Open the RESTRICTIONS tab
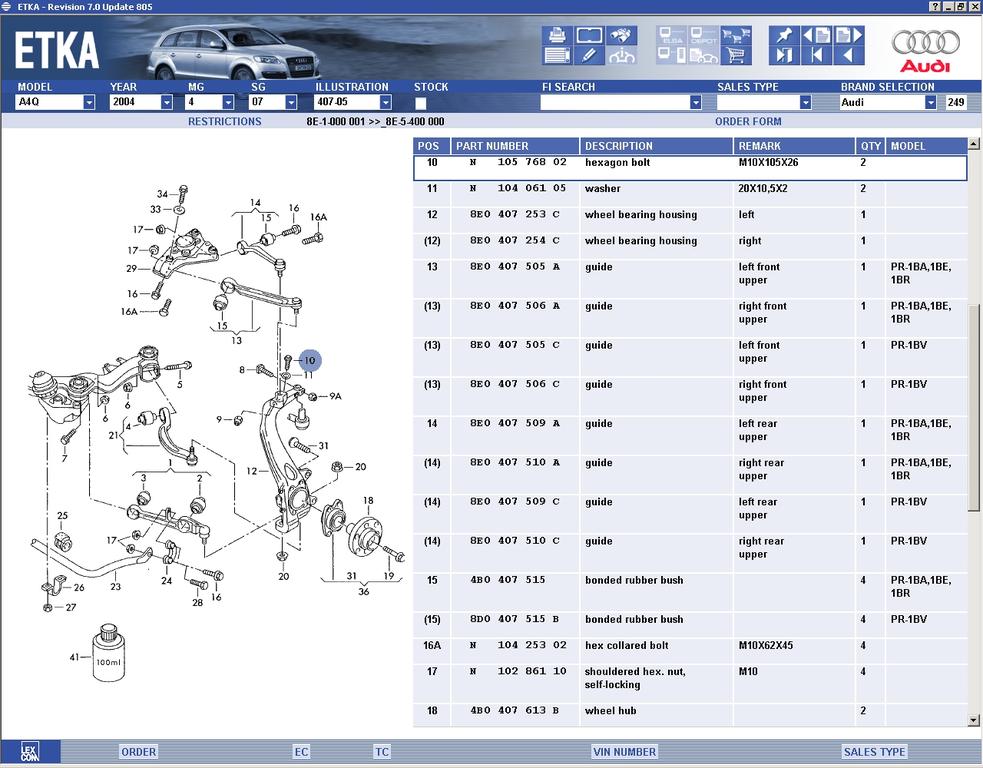Viewport: 983px width, 768px height. point(225,122)
